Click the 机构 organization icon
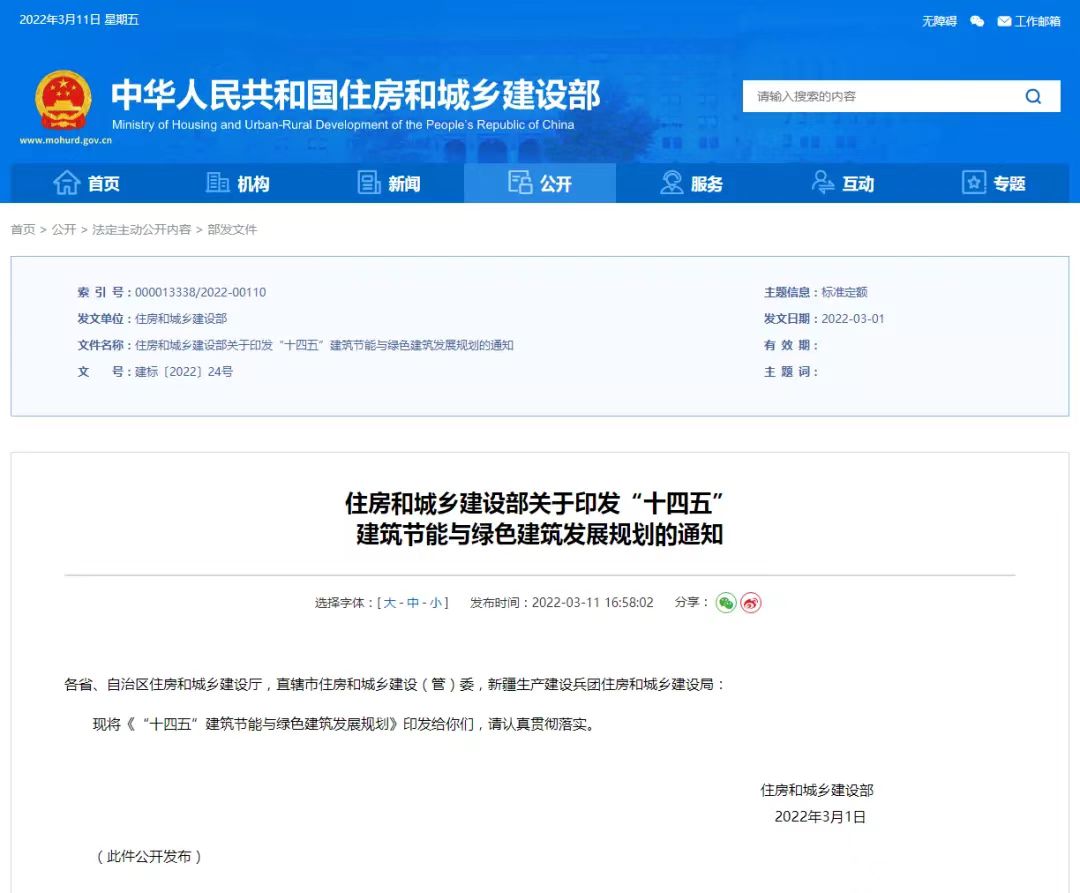1080x893 pixels. click(x=218, y=183)
